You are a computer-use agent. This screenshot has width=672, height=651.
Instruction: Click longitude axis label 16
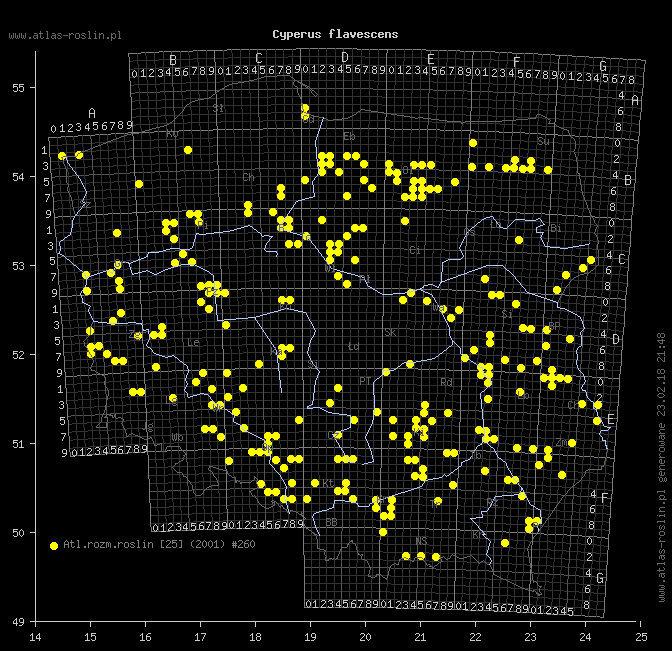pyautogui.click(x=145, y=637)
